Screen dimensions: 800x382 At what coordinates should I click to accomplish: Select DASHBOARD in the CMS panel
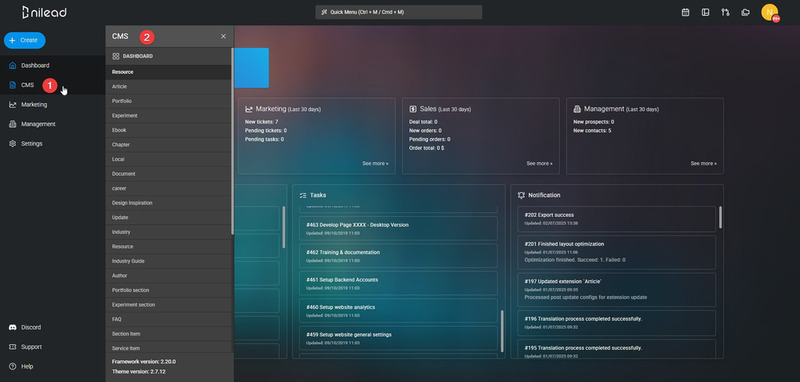[x=168, y=56]
